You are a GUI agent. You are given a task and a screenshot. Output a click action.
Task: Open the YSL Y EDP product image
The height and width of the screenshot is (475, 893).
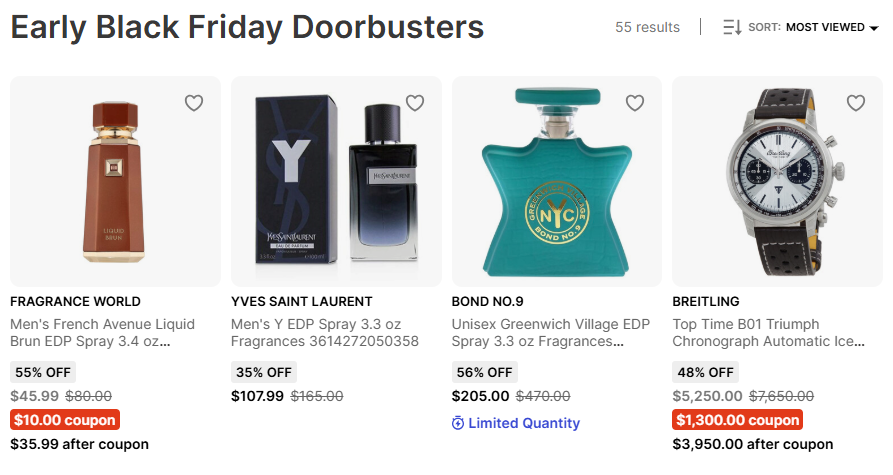(x=335, y=180)
